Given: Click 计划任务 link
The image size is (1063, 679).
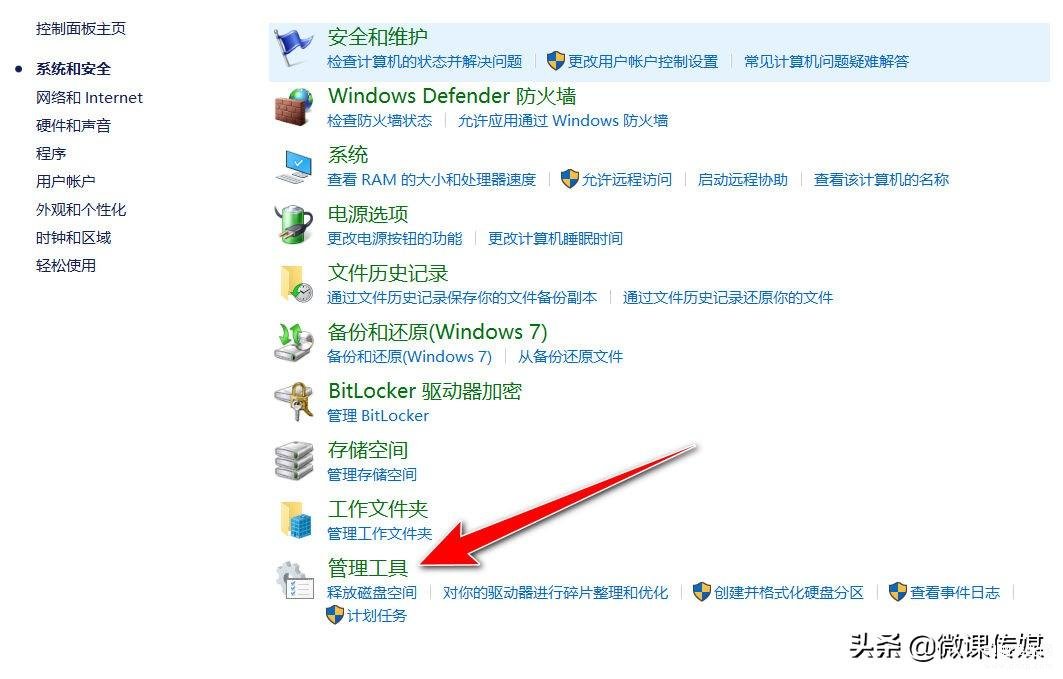Looking at the screenshot, I should pyautogui.click(x=377, y=616).
